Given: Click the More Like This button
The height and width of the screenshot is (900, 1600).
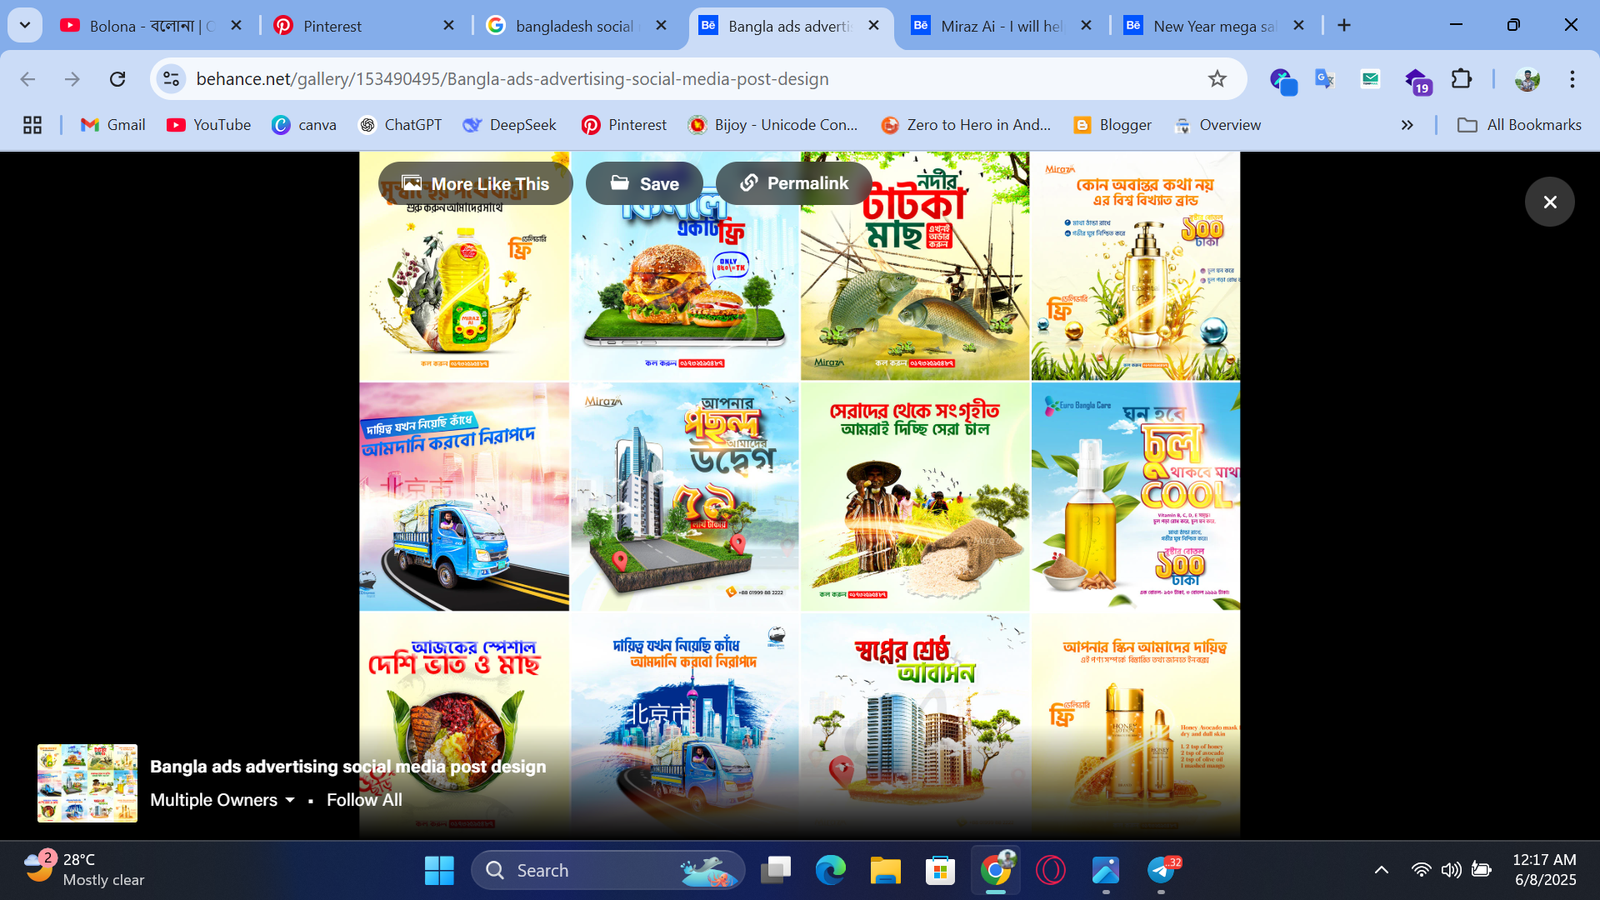Looking at the screenshot, I should point(475,184).
